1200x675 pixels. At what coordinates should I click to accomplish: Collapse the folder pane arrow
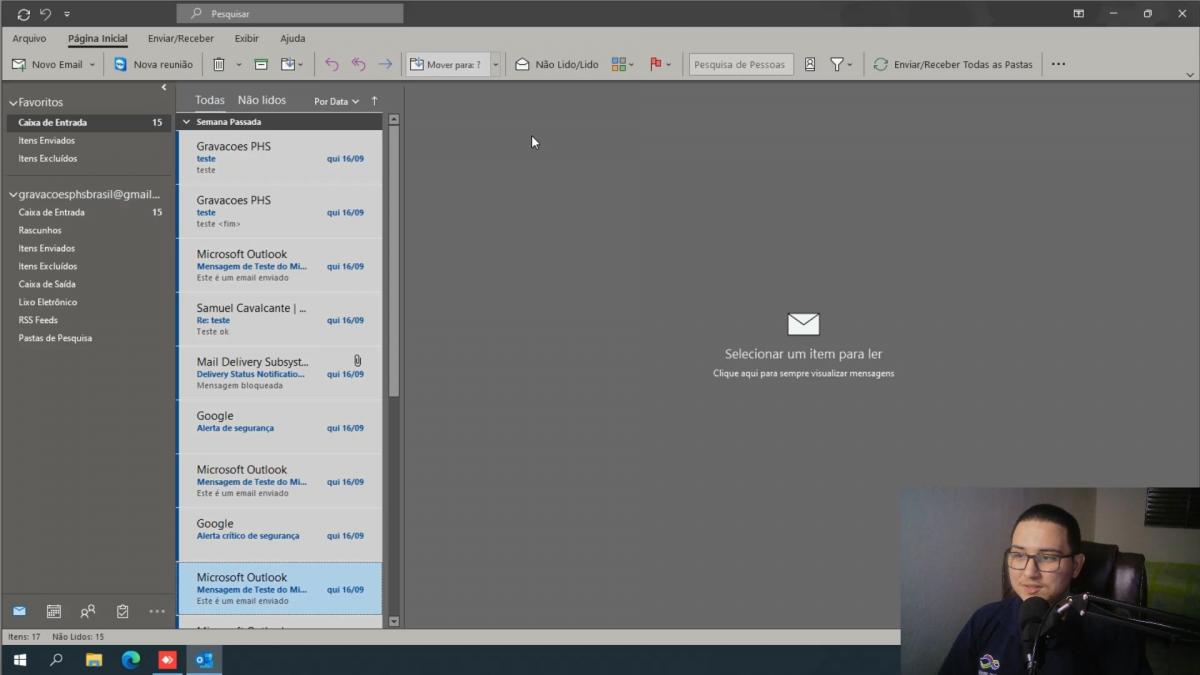click(164, 88)
